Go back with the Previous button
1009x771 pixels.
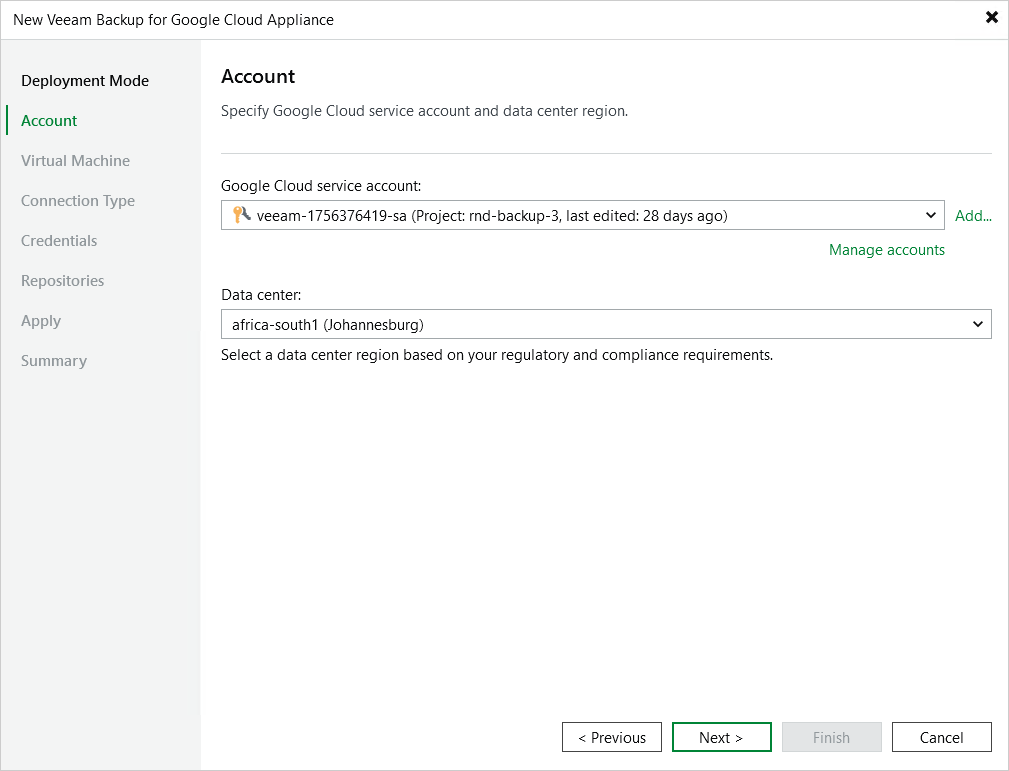click(611, 737)
